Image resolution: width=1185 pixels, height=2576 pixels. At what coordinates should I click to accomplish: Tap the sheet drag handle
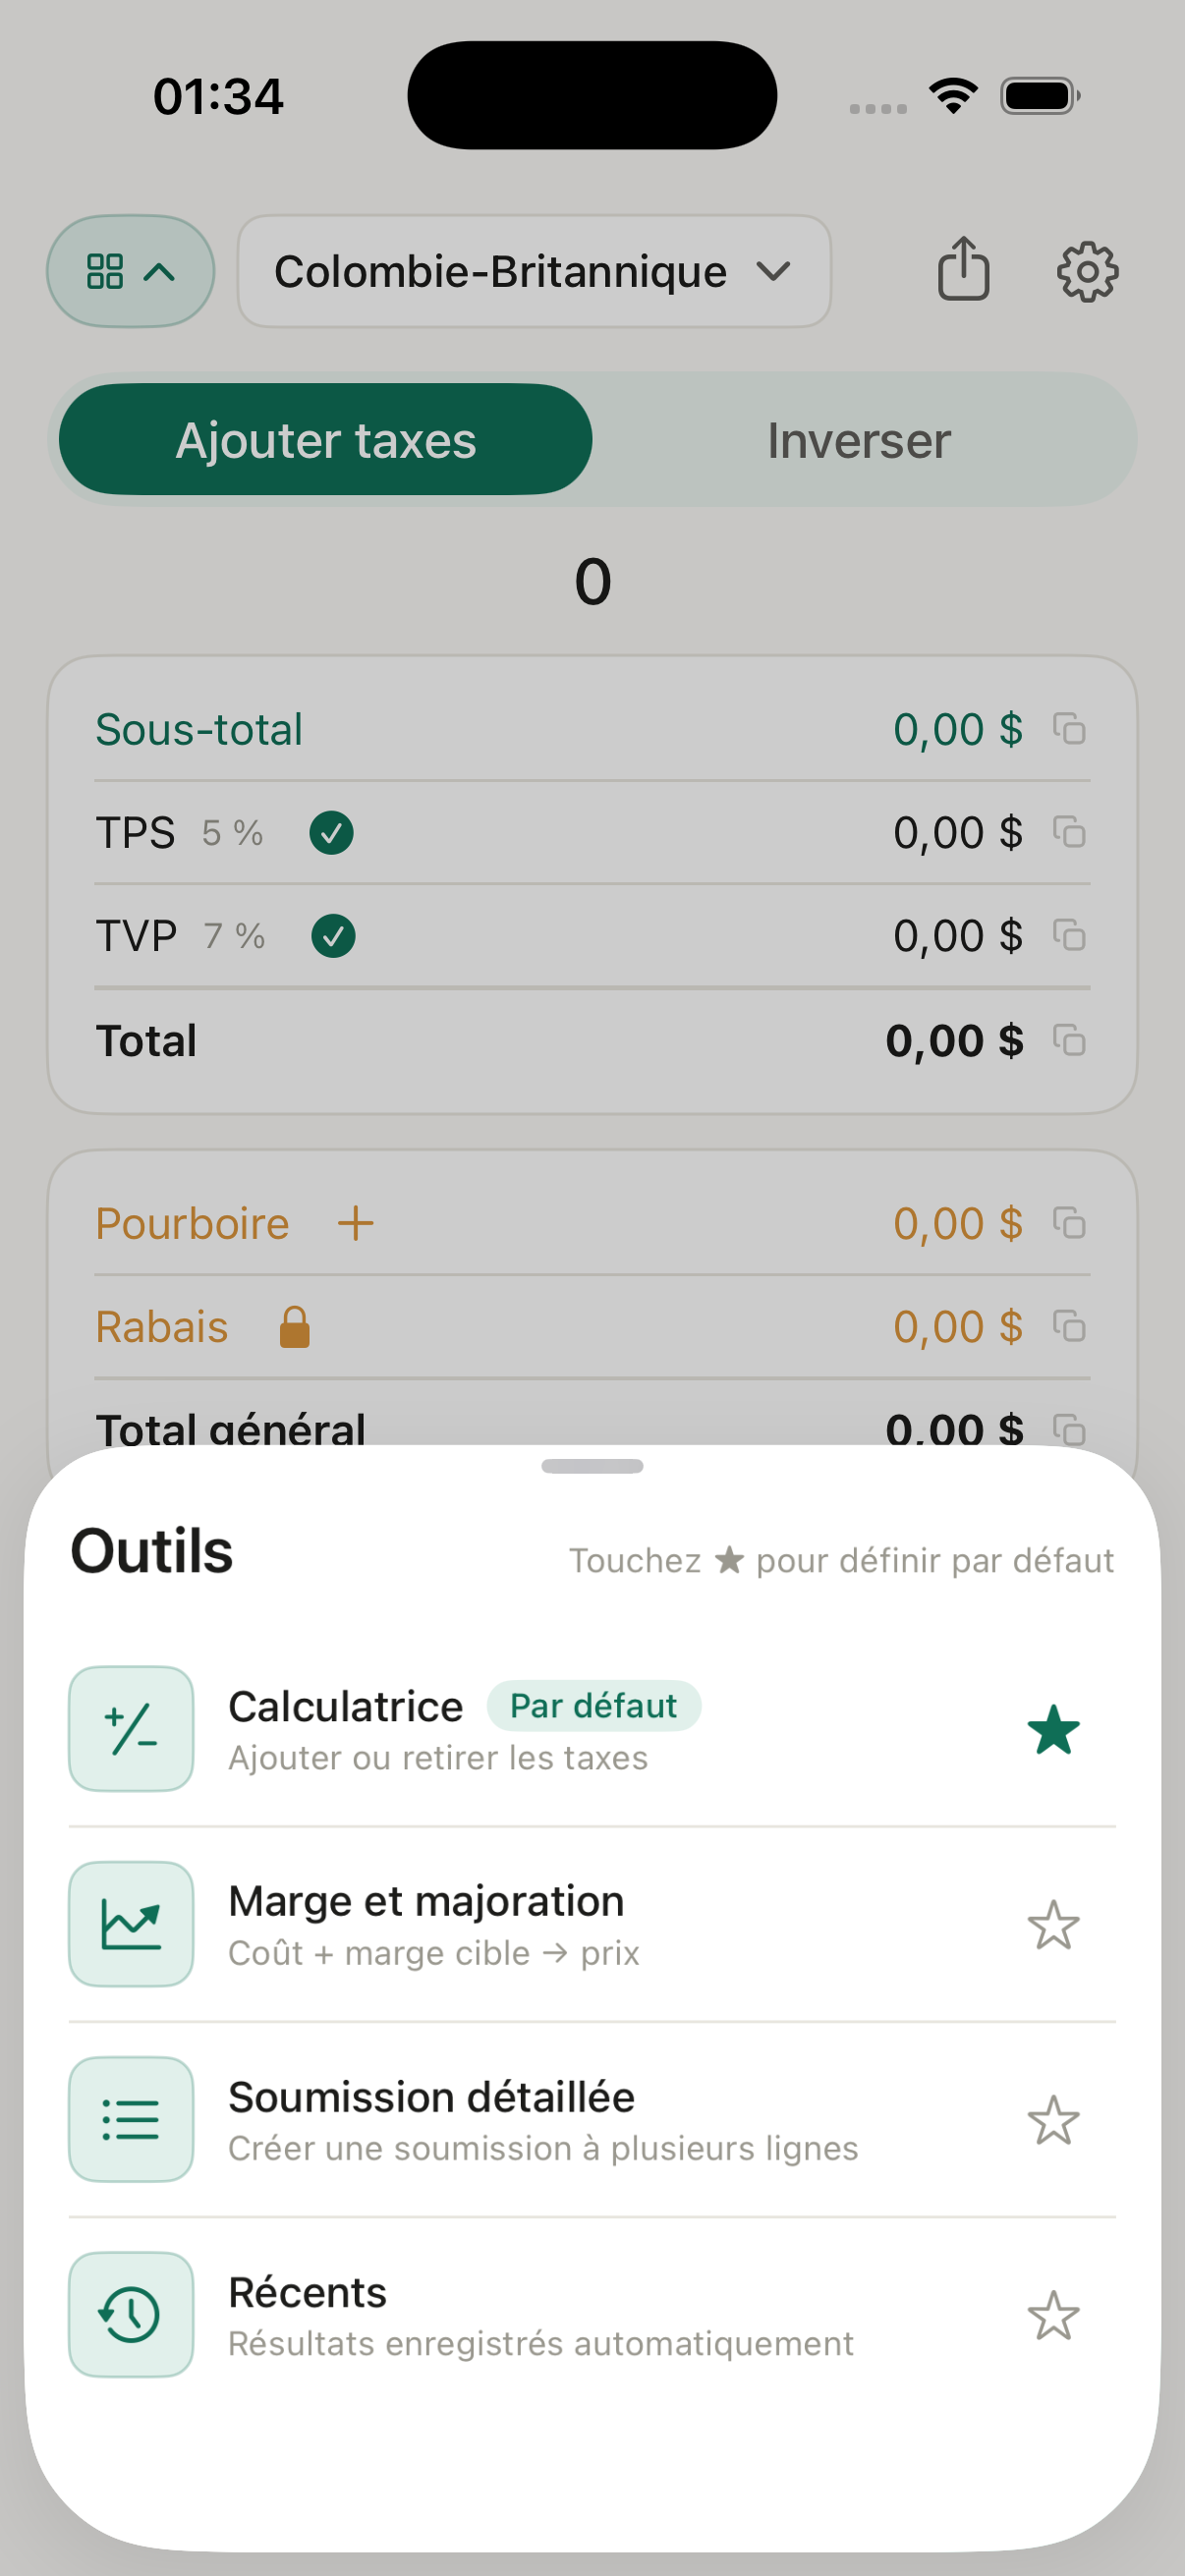[x=592, y=1466]
